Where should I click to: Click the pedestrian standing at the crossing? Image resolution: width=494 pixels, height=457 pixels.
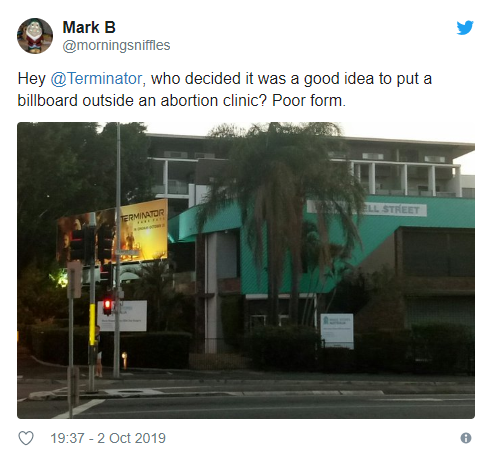(98, 351)
